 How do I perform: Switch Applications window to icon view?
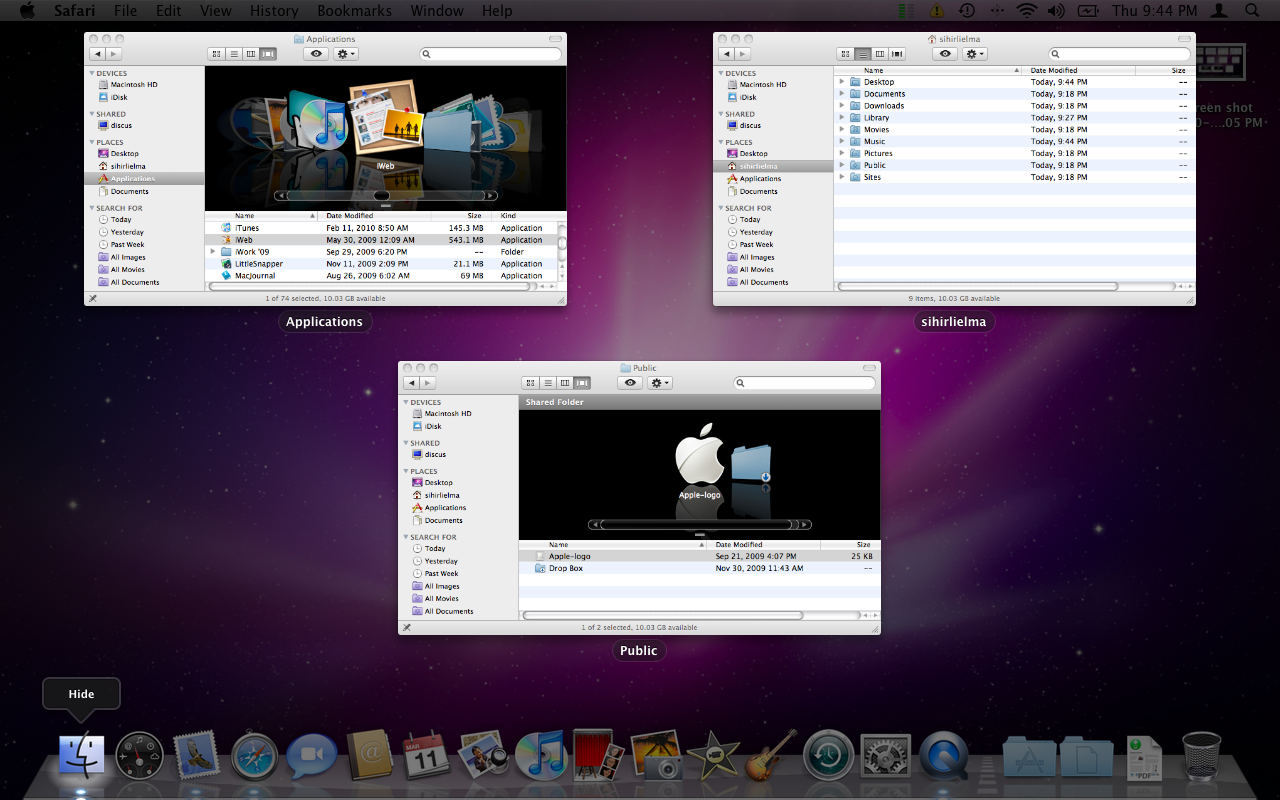tap(216, 54)
